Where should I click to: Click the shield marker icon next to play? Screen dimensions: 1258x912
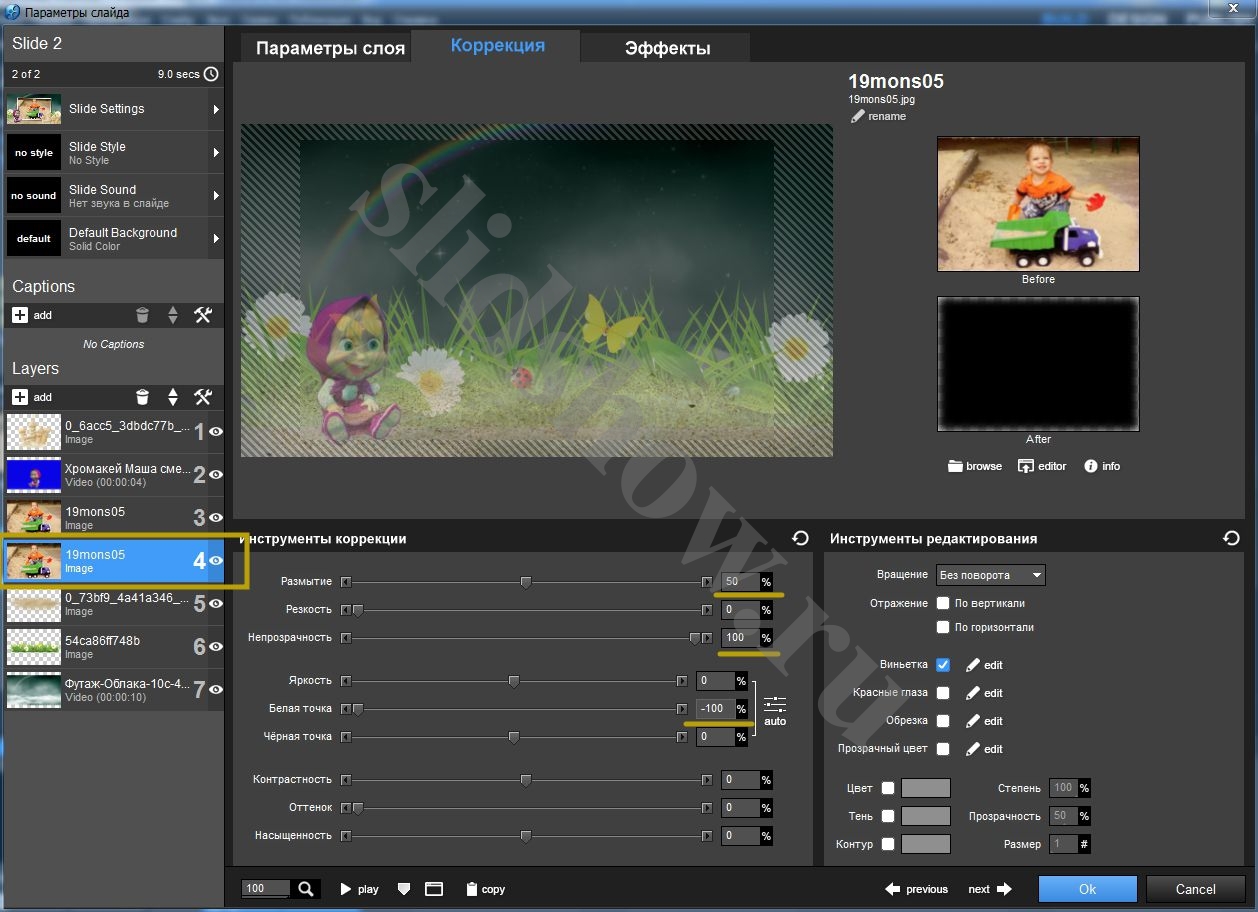coord(404,889)
